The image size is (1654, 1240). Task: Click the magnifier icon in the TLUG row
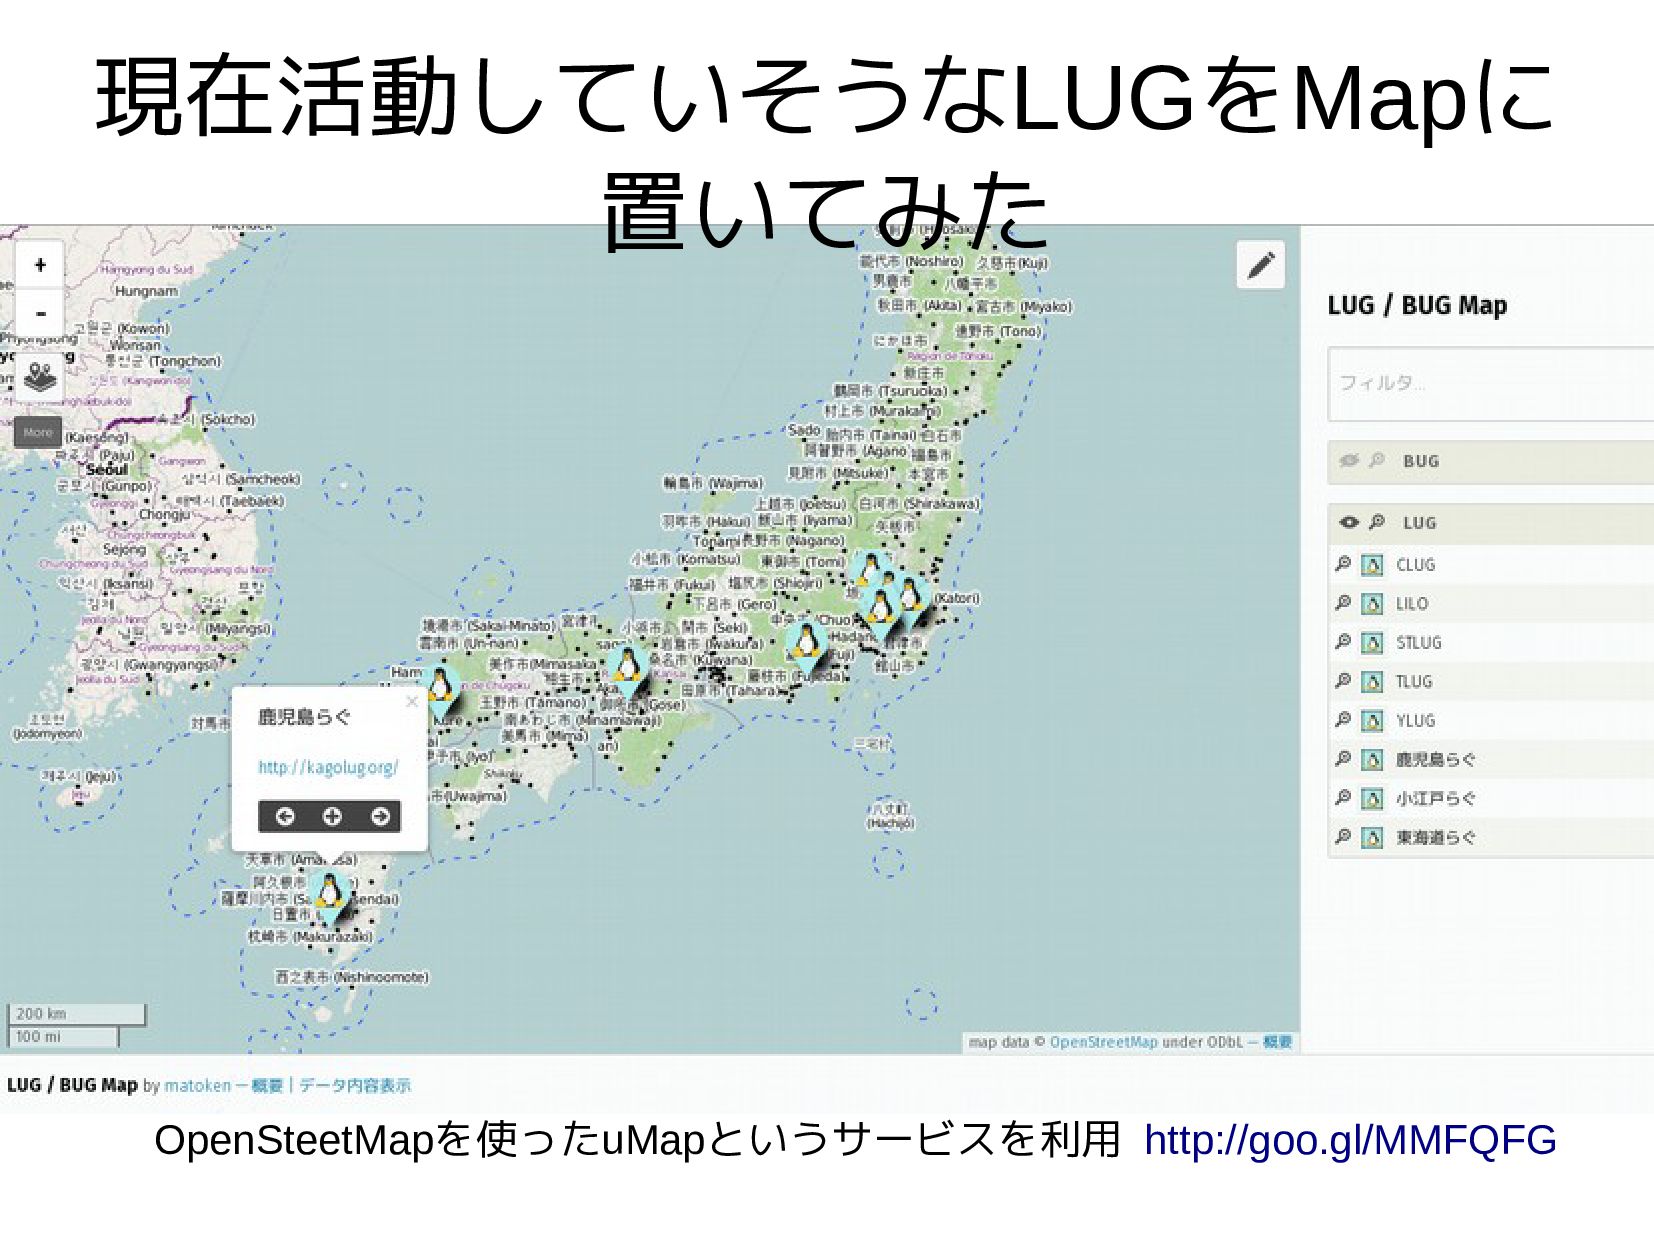click(x=1343, y=681)
